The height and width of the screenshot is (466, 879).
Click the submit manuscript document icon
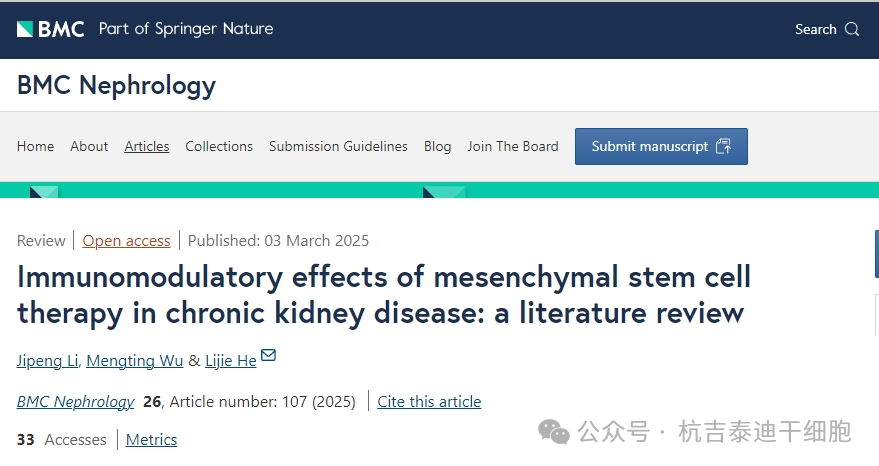(724, 146)
